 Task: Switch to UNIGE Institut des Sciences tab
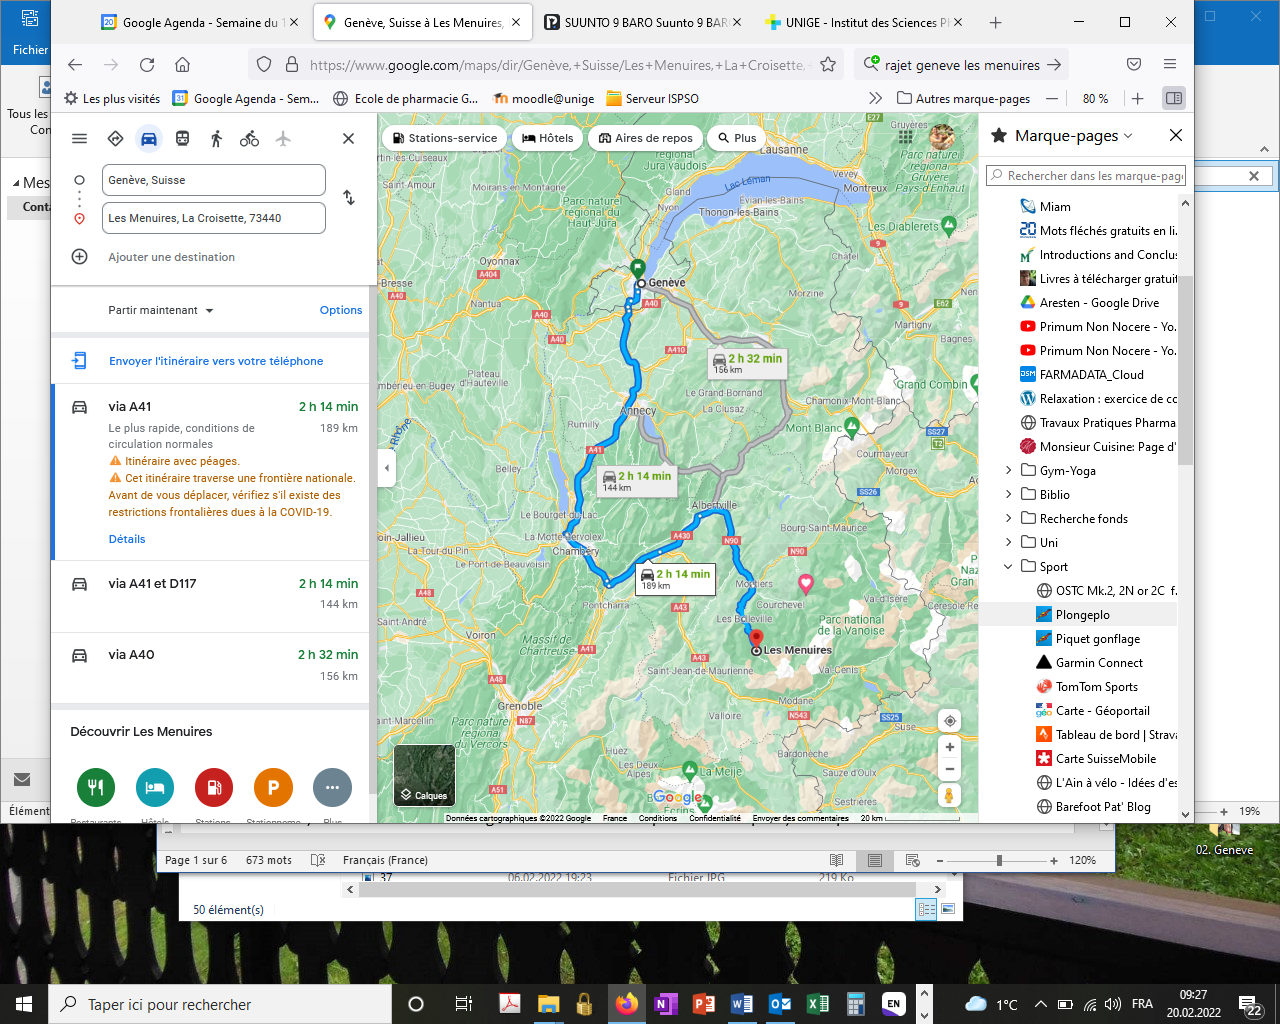click(x=865, y=22)
